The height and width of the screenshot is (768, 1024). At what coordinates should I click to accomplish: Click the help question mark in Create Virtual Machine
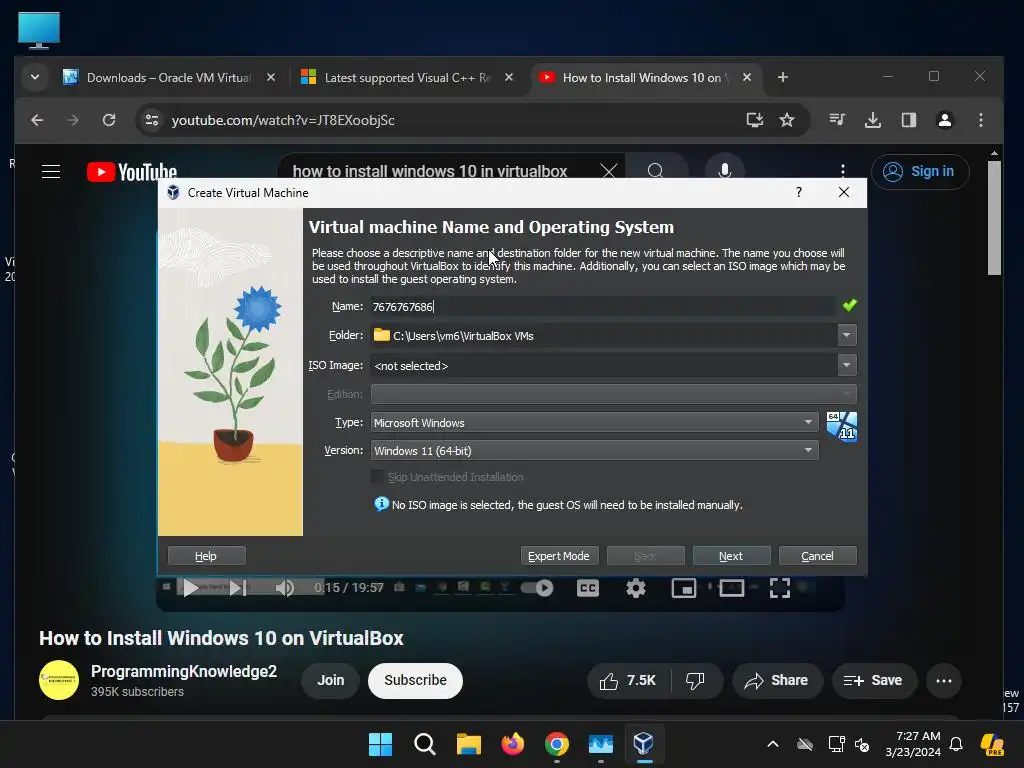(x=799, y=192)
